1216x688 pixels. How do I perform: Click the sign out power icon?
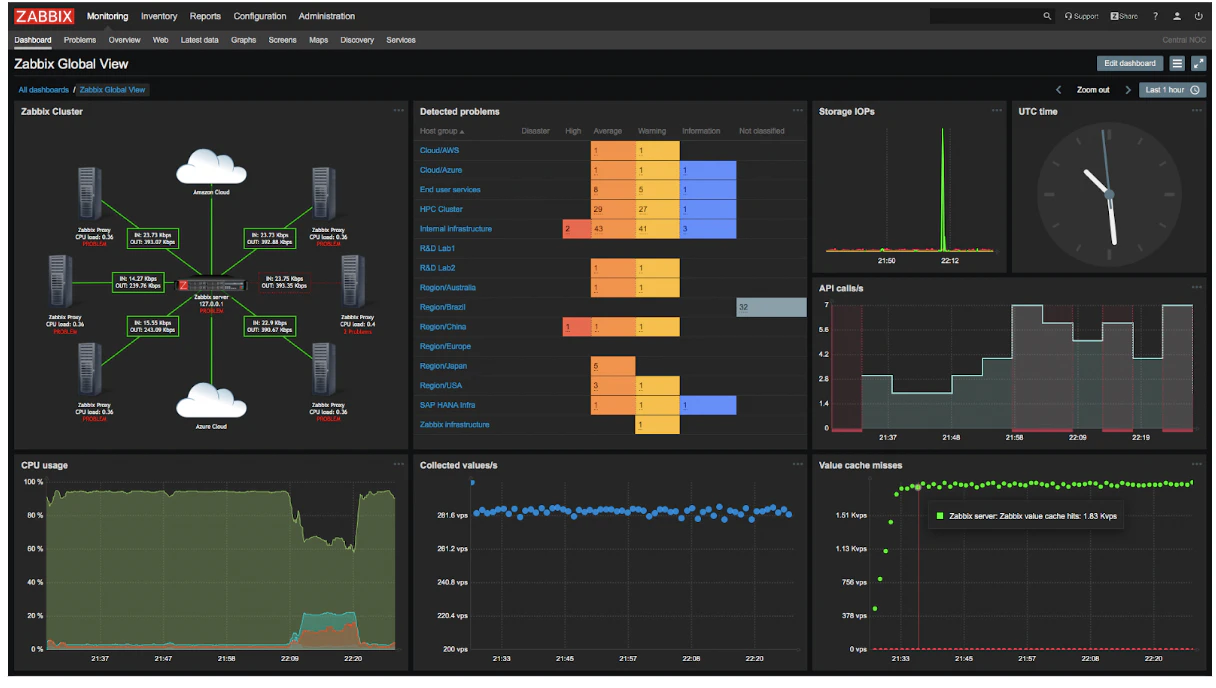click(1199, 16)
